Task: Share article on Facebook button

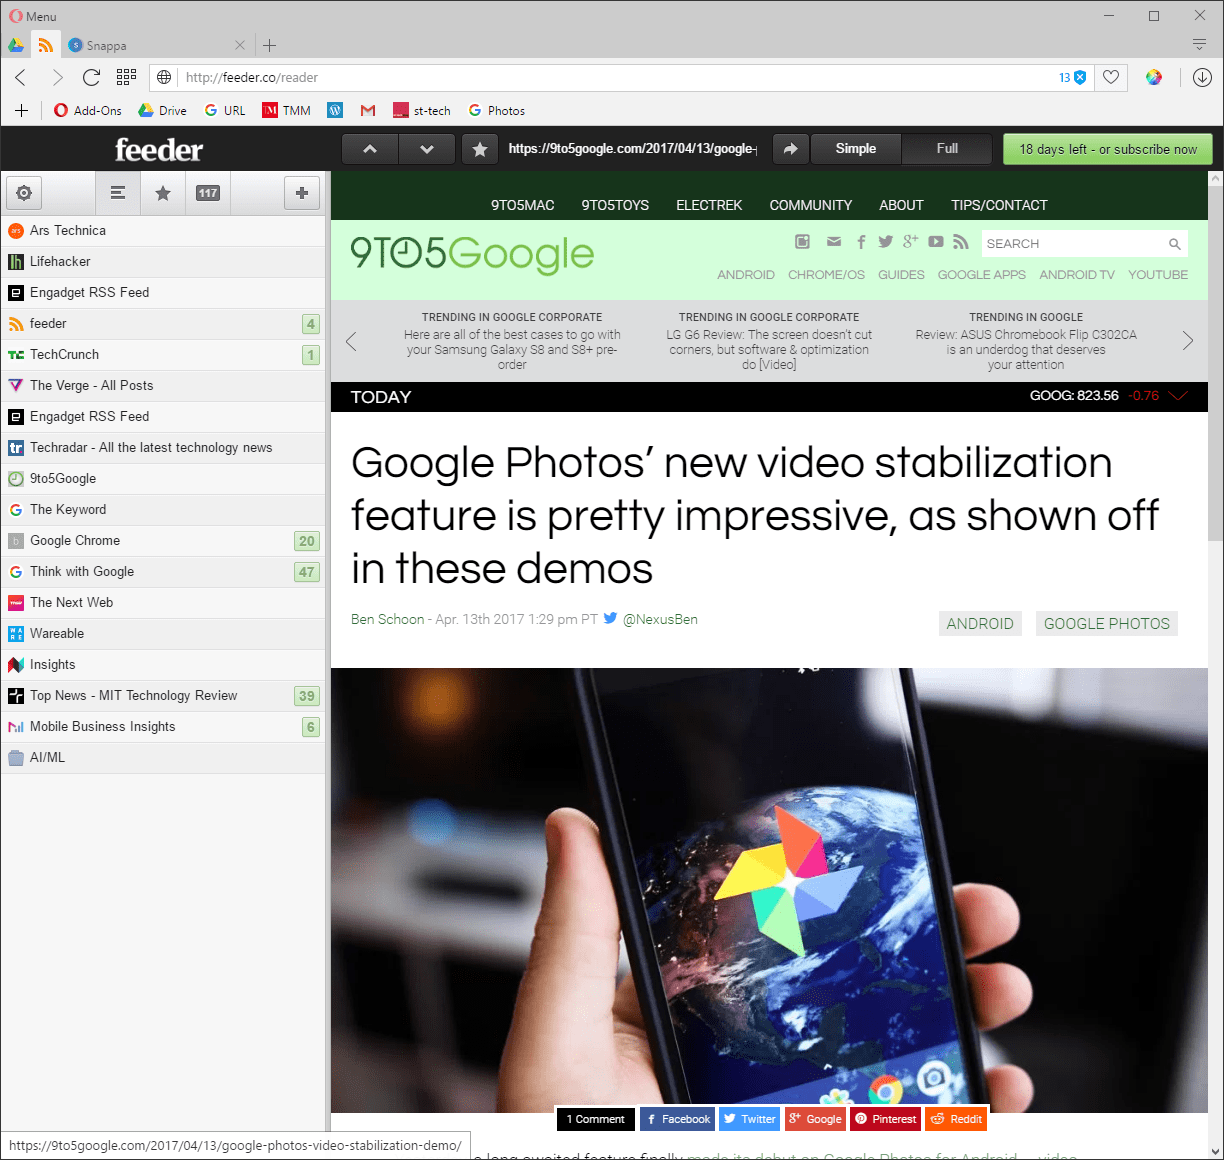Action: pos(678,1119)
